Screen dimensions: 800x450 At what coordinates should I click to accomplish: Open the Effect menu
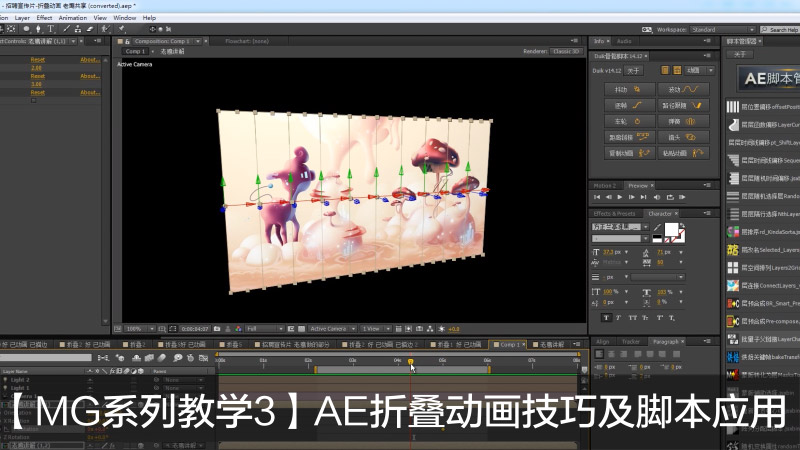click(x=44, y=17)
